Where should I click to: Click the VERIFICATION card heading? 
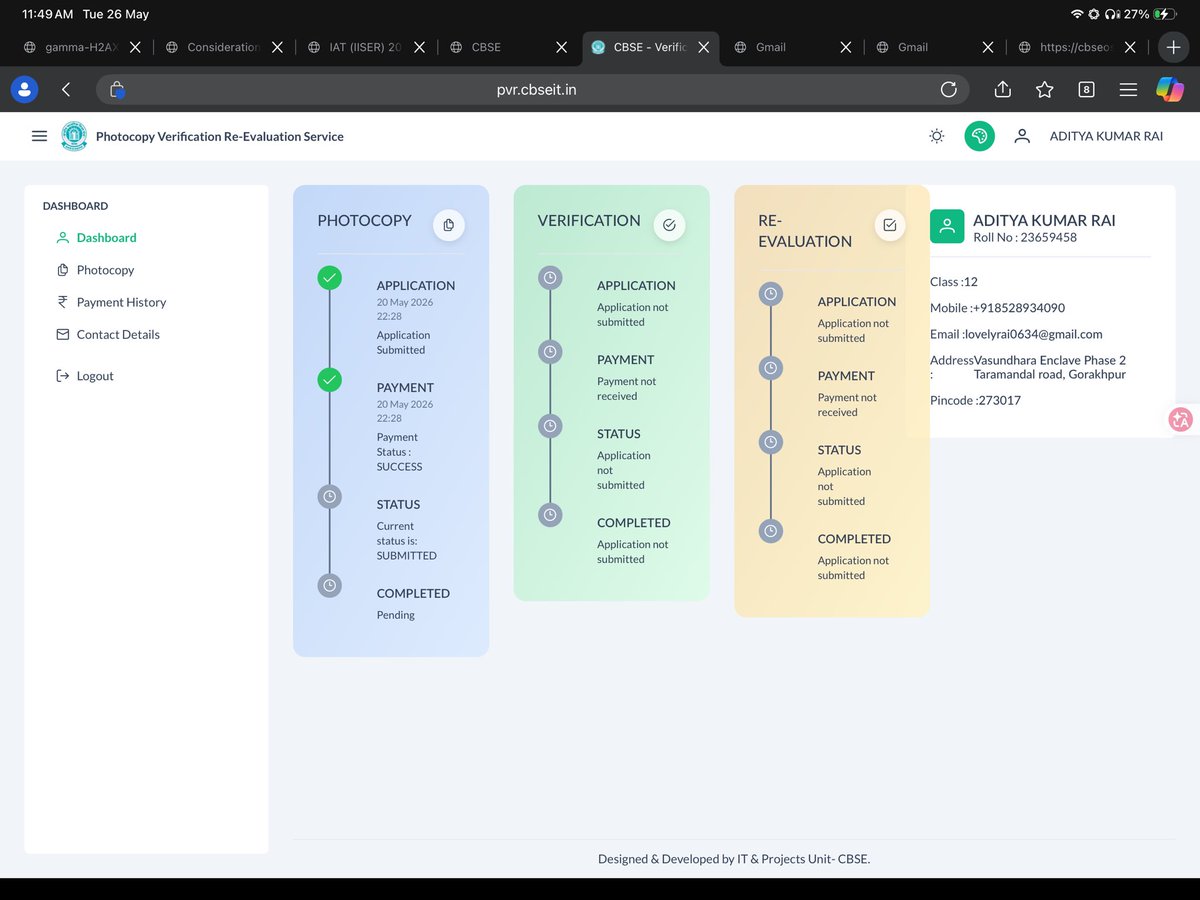tap(589, 221)
